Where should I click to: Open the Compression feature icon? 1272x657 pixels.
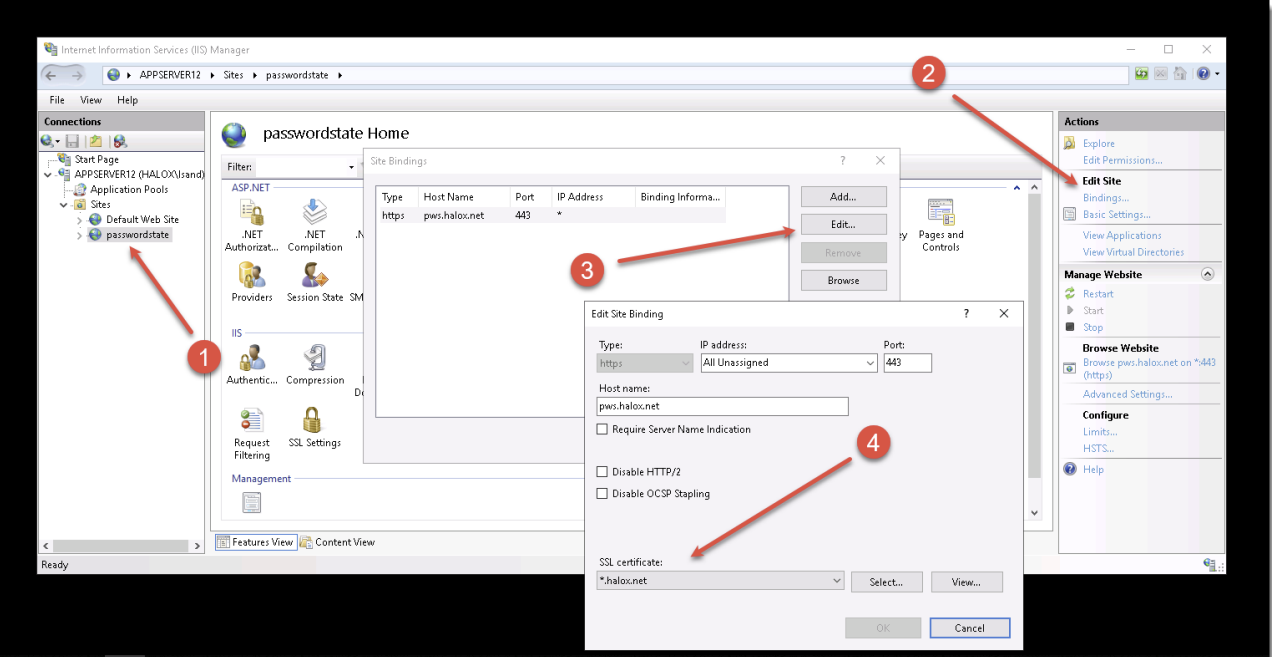coord(315,358)
